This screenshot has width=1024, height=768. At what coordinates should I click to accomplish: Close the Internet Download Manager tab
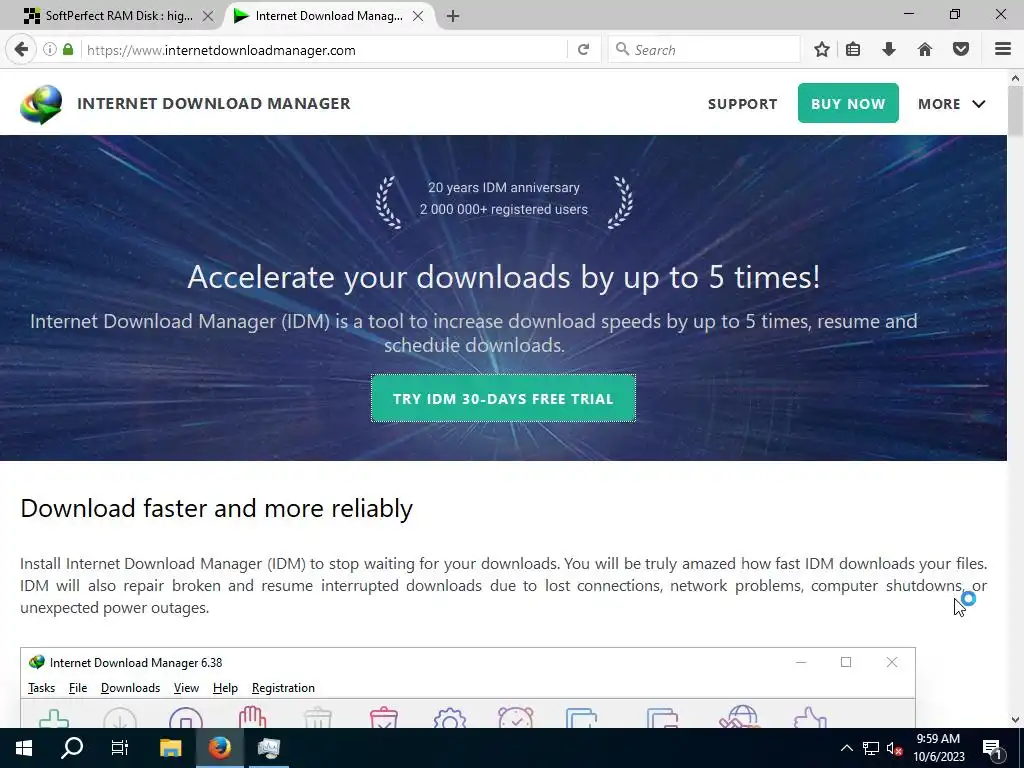(x=419, y=16)
